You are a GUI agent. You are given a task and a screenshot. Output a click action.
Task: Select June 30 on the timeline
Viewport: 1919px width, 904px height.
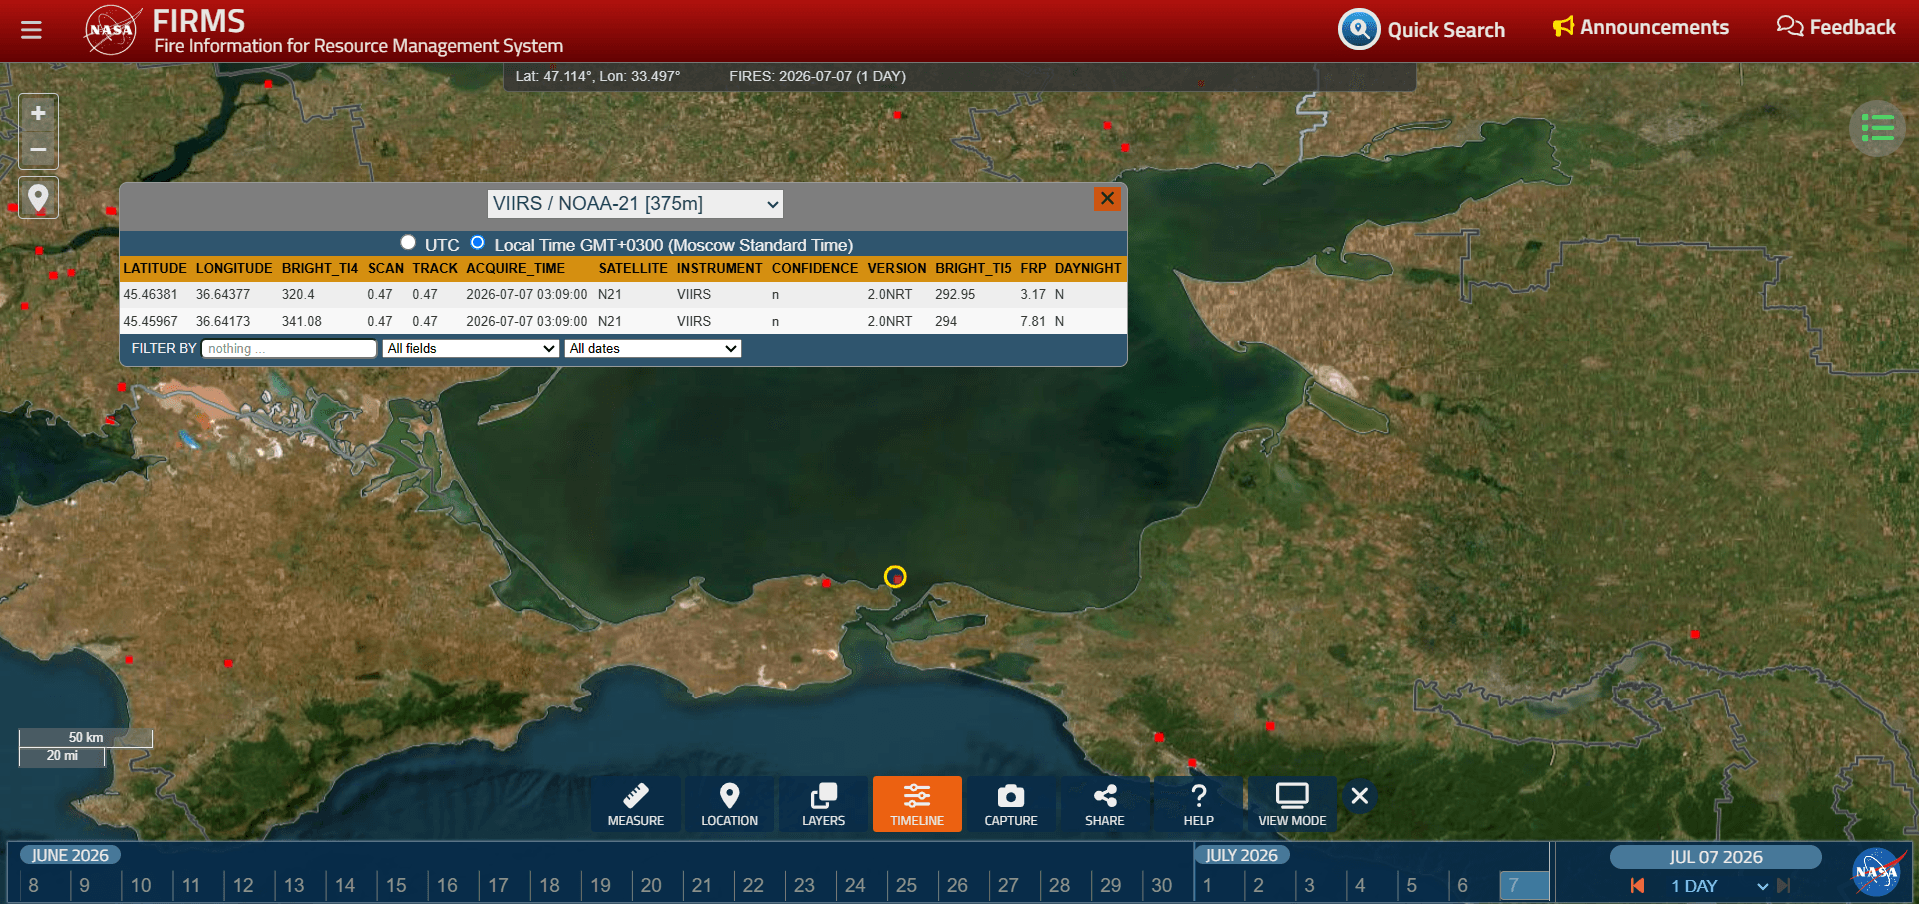1161,885
